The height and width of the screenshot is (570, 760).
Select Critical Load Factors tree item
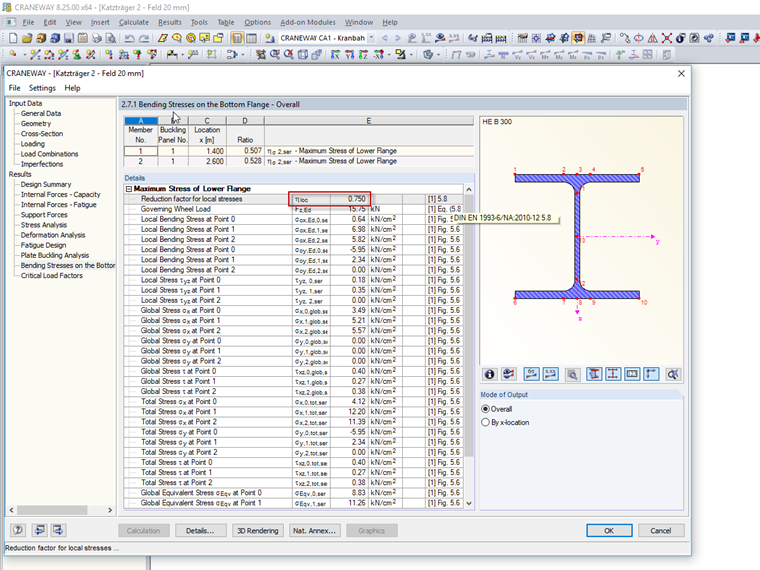pos(51,276)
